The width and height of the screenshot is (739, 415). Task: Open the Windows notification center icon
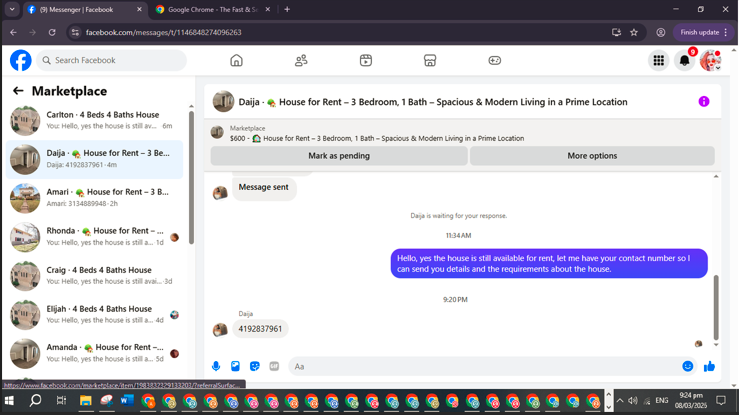click(721, 401)
